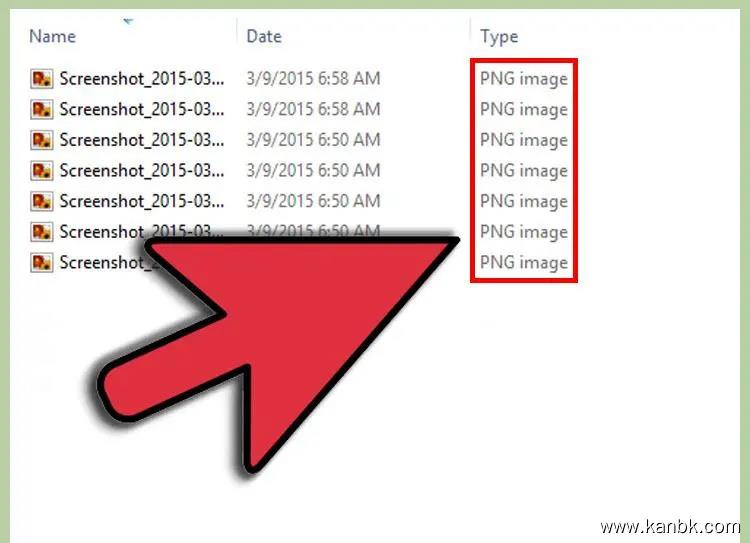Click the second Screenshot file's image icon
Viewport: 750px width, 543px height.
pos(42,109)
